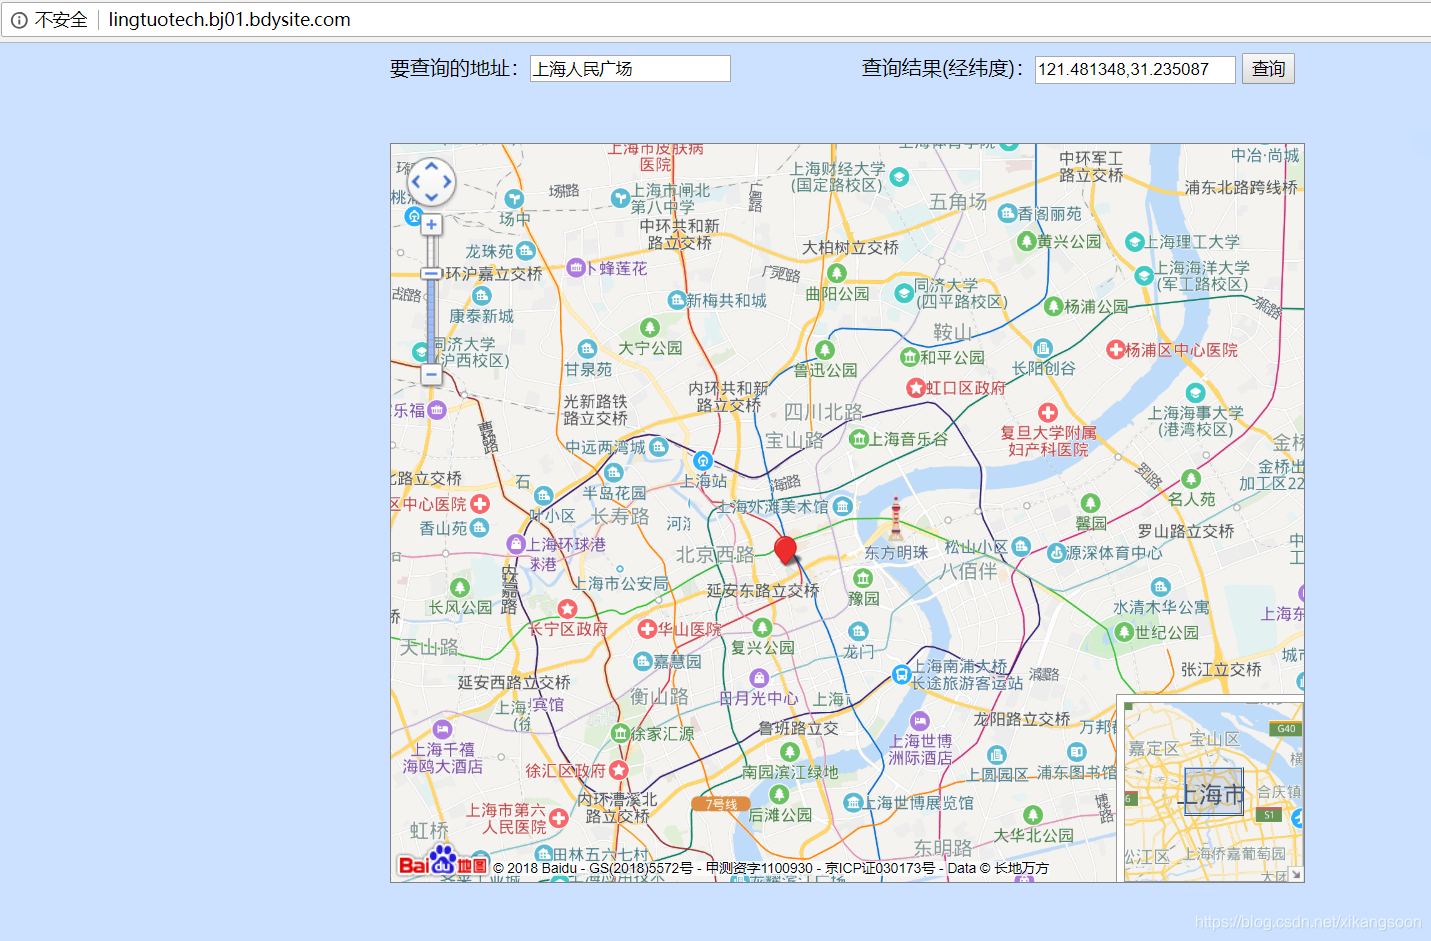Click the 上海海洋大学 university icon
1431x941 pixels.
1144,275
